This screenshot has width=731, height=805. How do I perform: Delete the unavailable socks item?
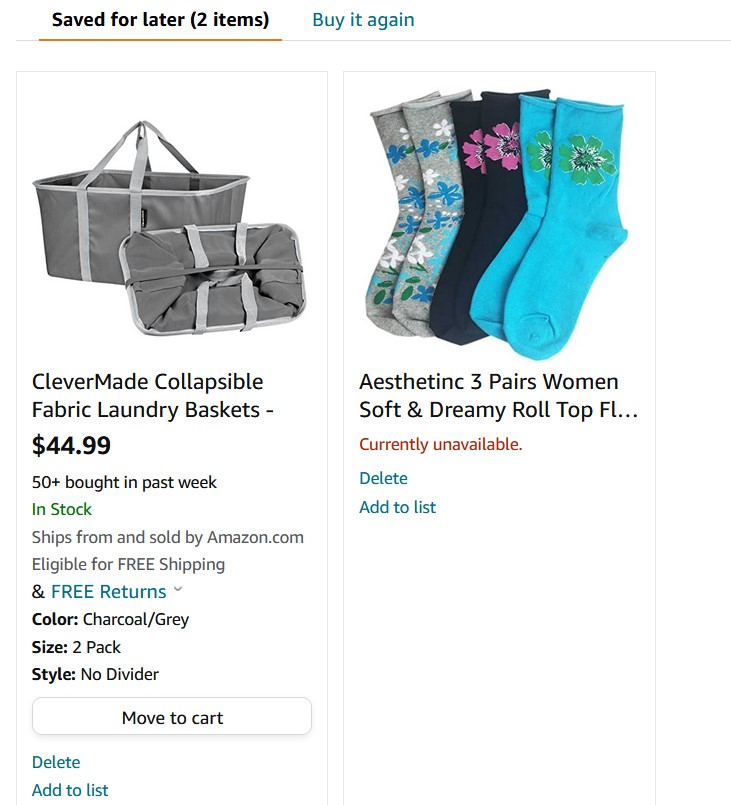pyautogui.click(x=383, y=478)
